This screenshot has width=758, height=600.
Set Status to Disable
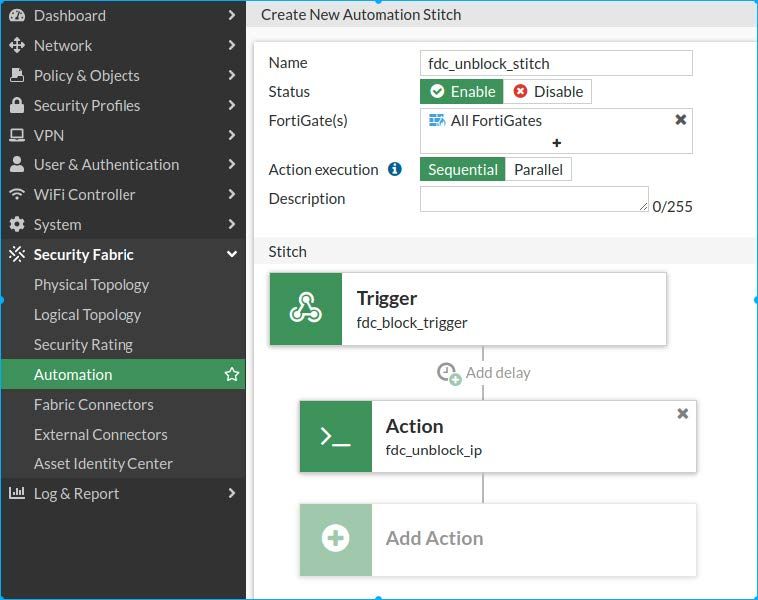click(548, 92)
